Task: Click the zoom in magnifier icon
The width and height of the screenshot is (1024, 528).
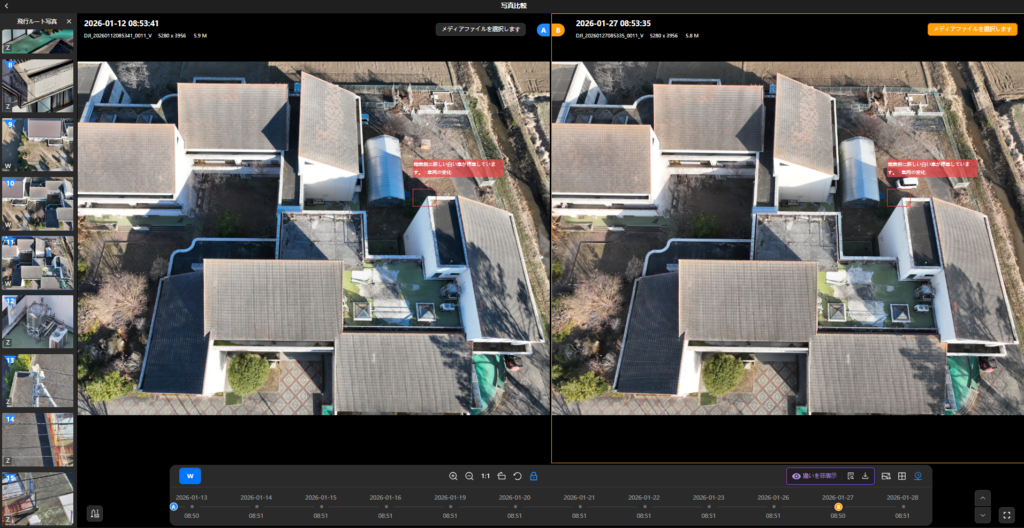Action: point(453,476)
